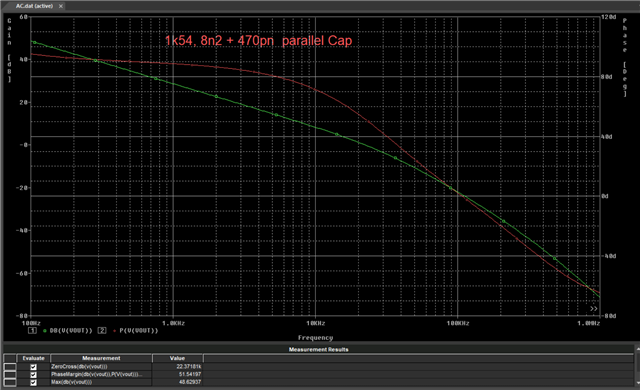Click the Measurement column header
Viewport: 640px width, 390px height.
[x=101, y=358]
